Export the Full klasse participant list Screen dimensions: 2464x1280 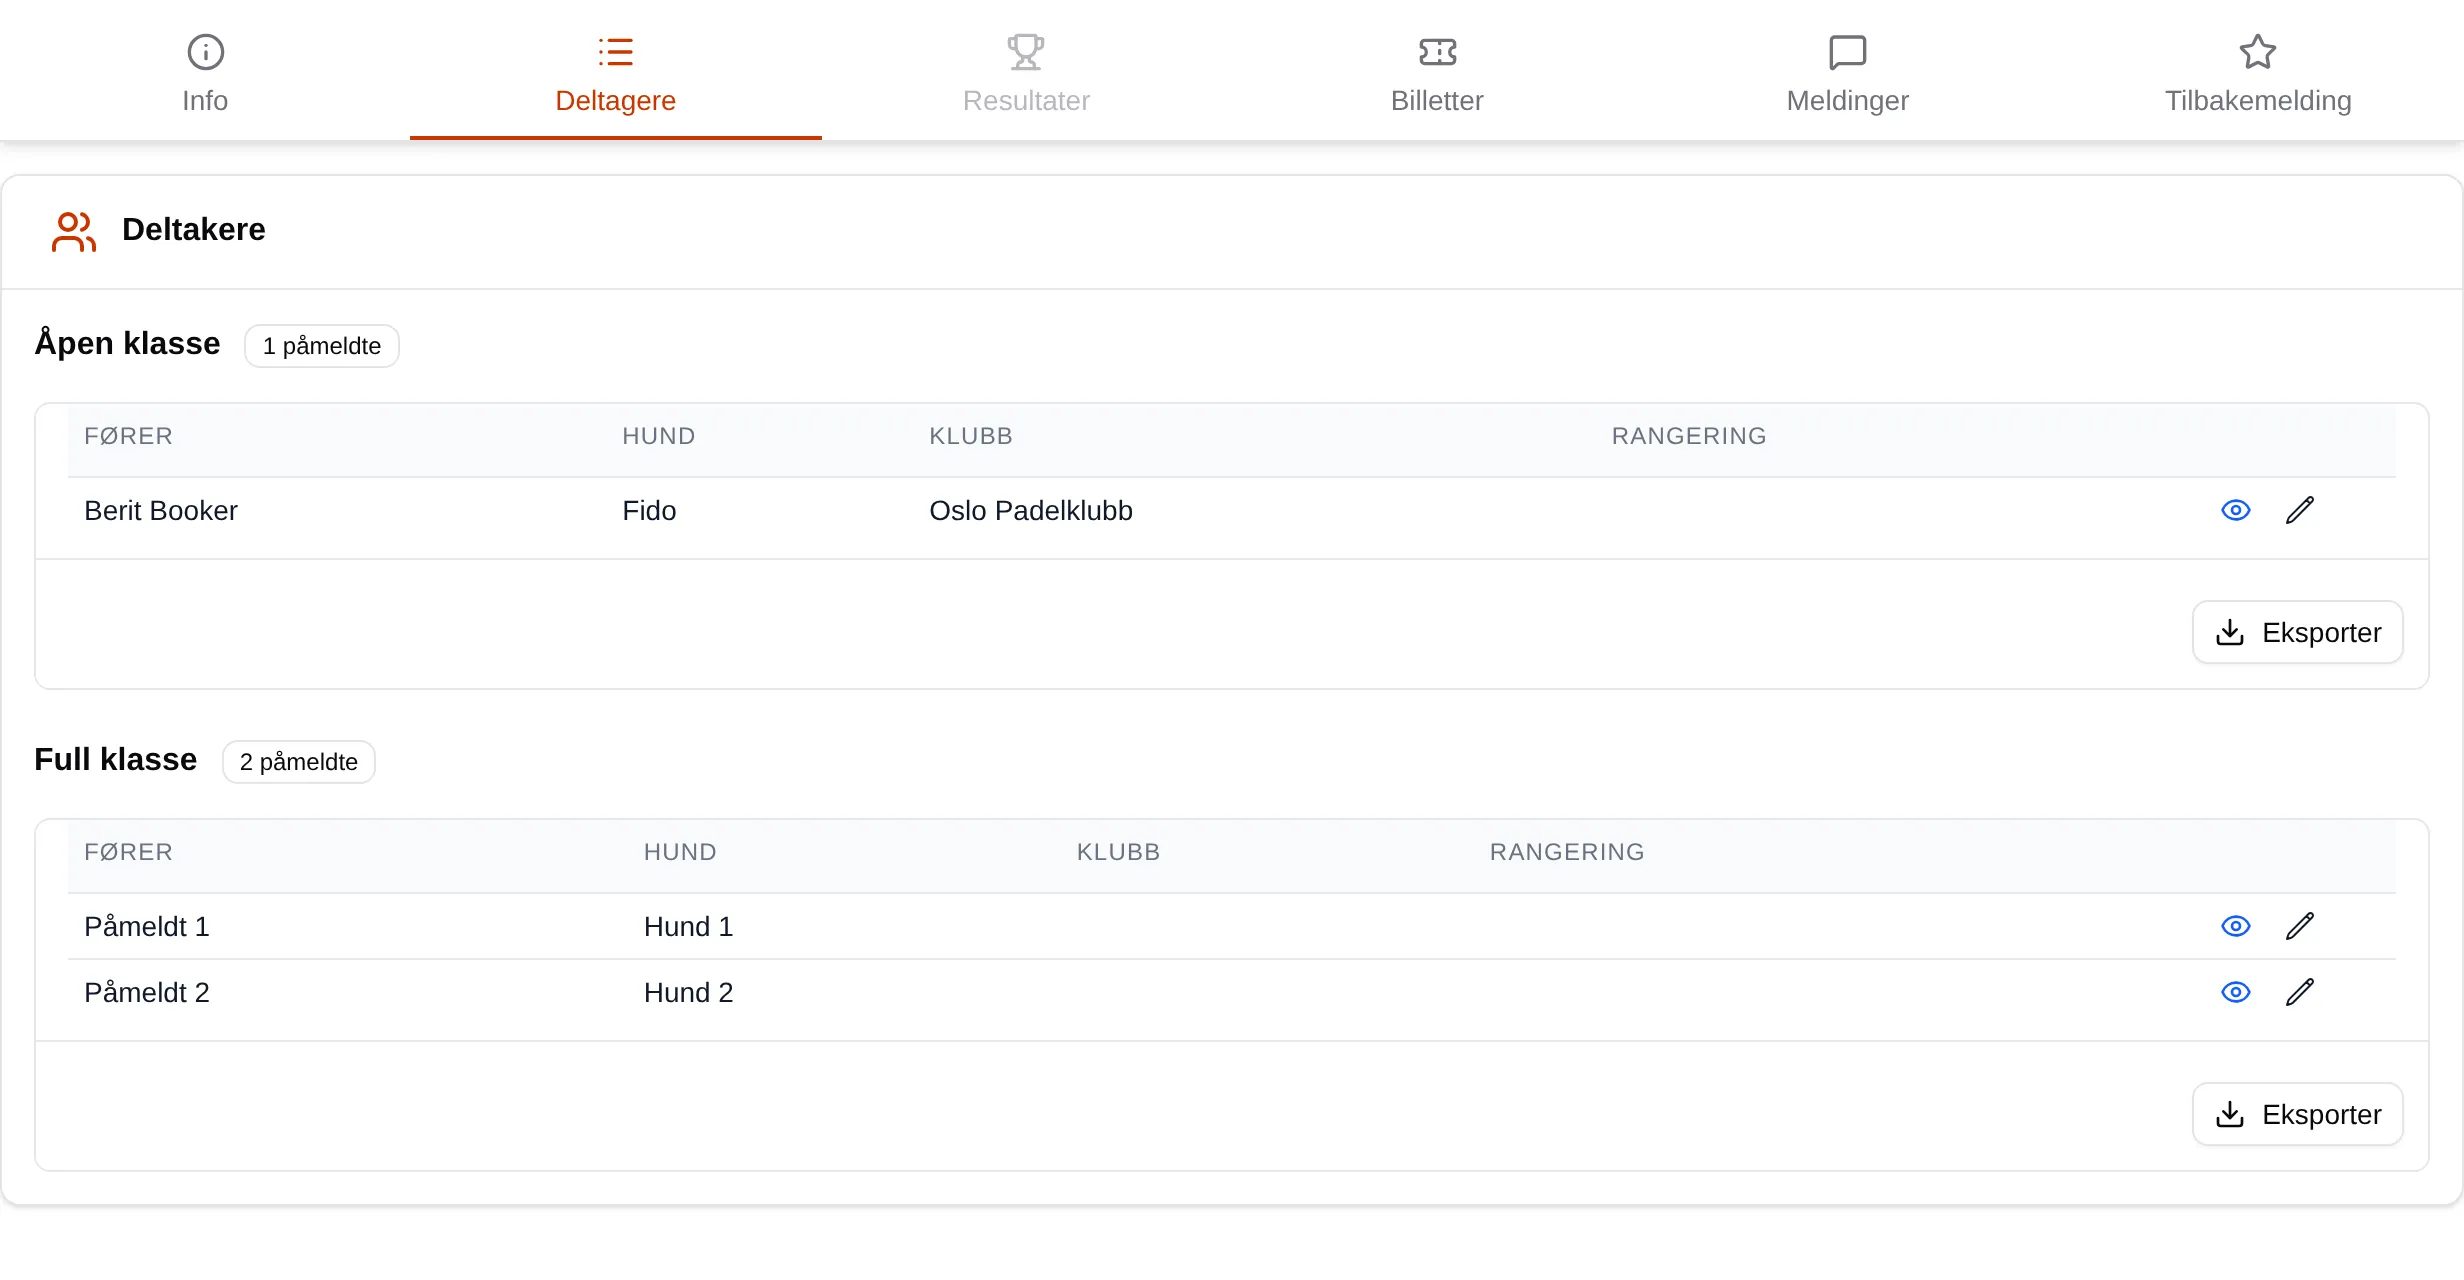click(2297, 1114)
